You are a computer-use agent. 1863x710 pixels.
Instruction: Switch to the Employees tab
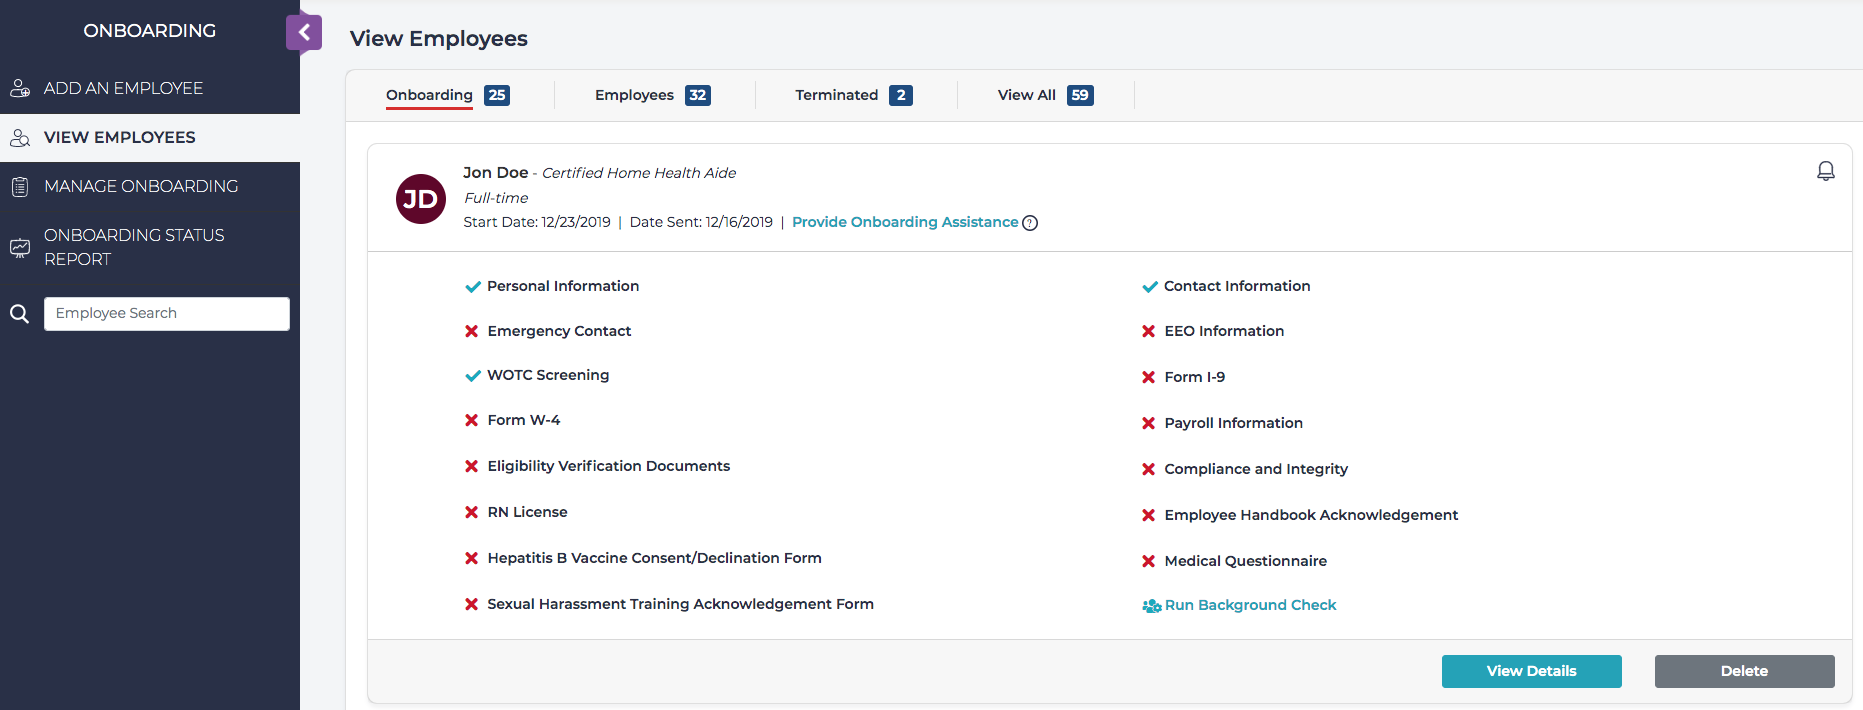634,95
